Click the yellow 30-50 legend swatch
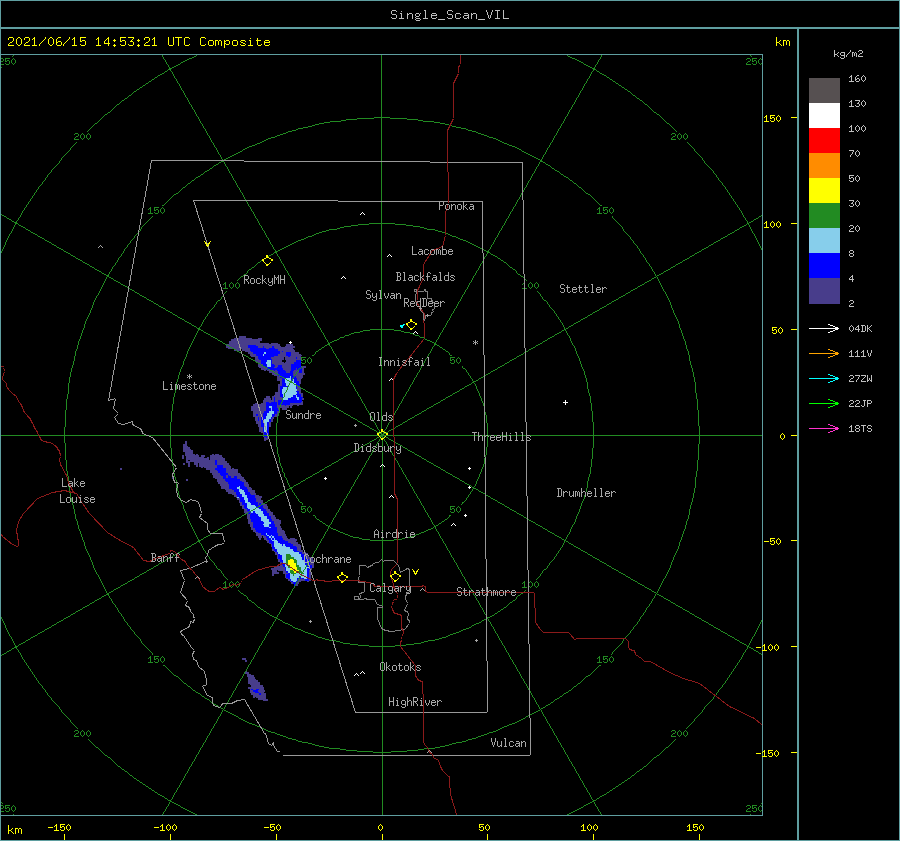900x841 pixels. 824,191
